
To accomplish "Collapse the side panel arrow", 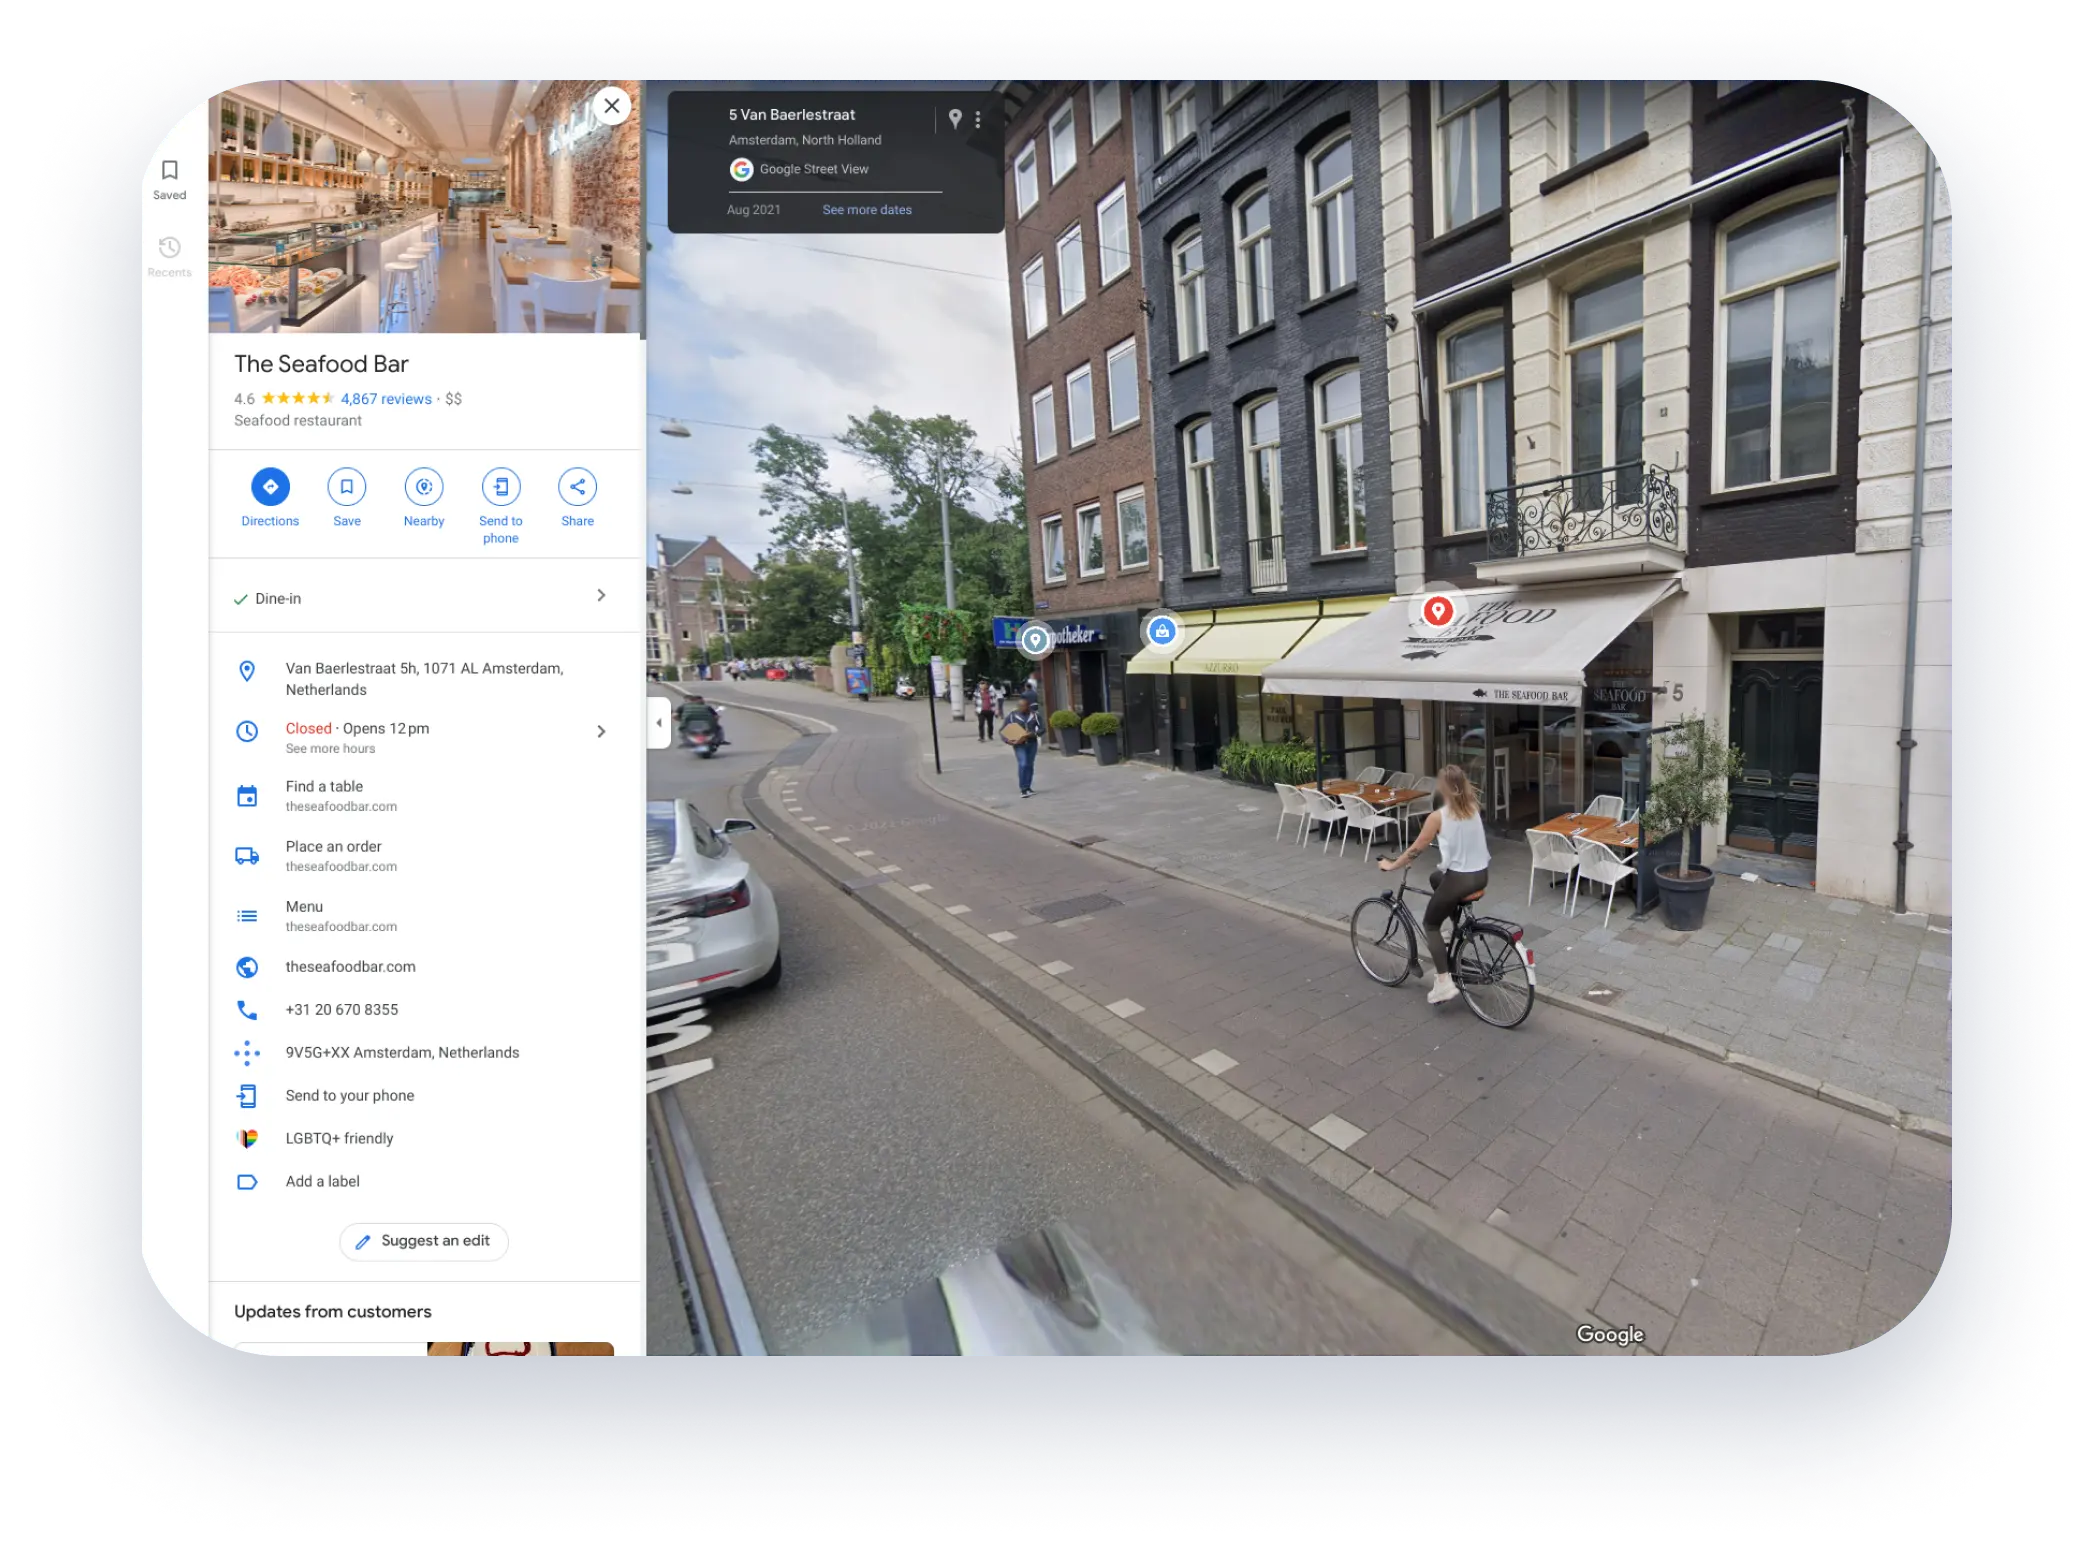I will [x=658, y=722].
